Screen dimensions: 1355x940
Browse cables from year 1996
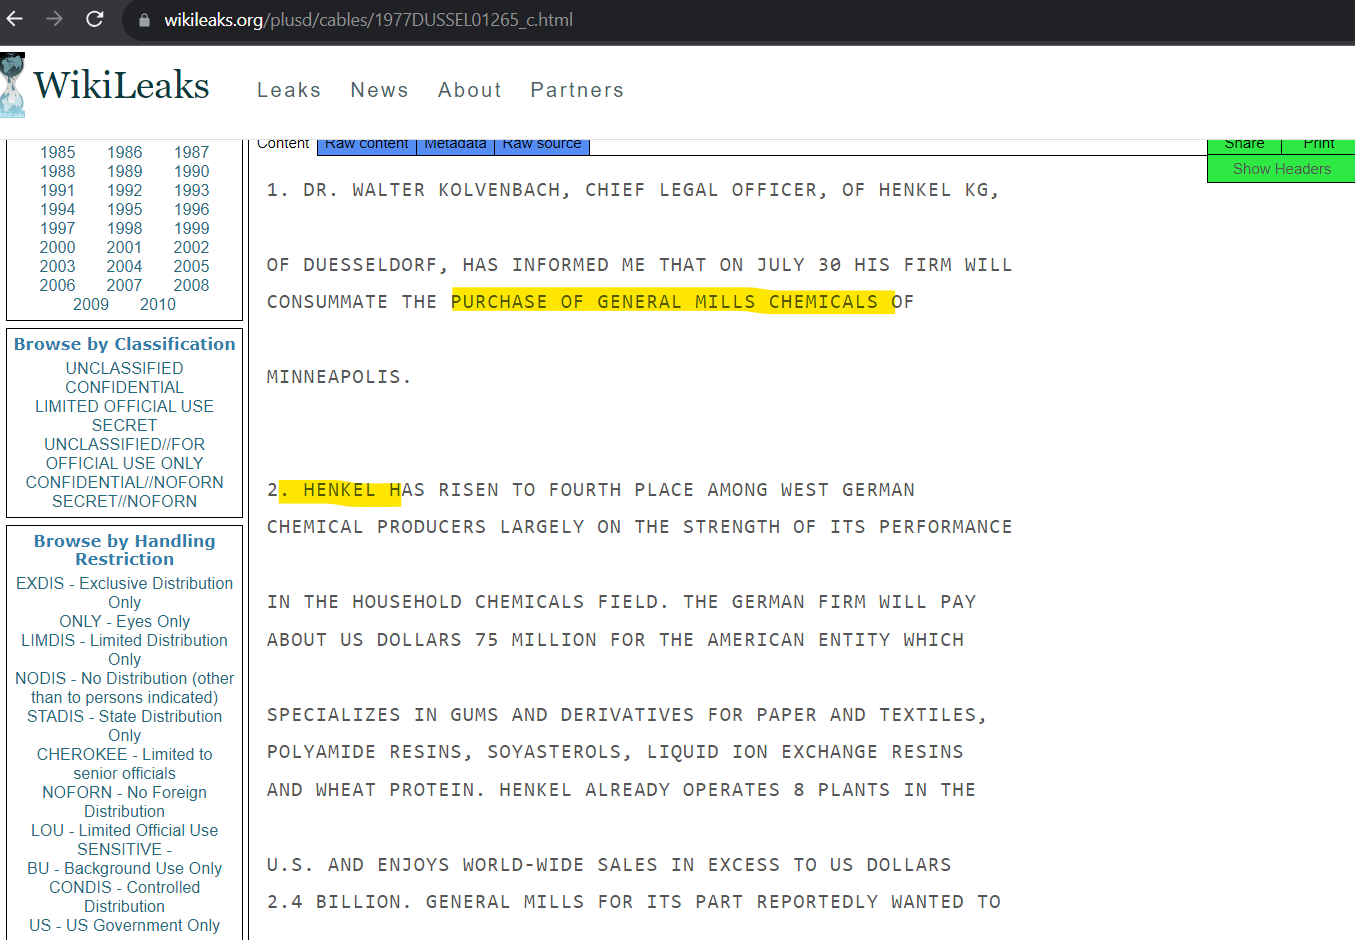coord(192,209)
